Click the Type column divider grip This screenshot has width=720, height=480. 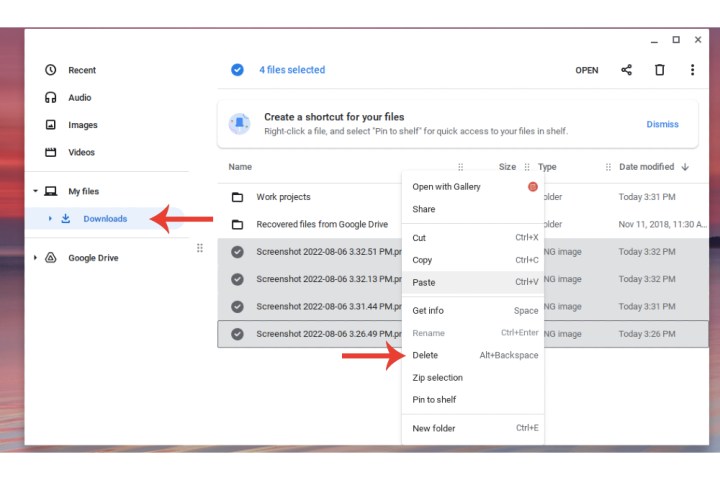pyautogui.click(x=608, y=167)
